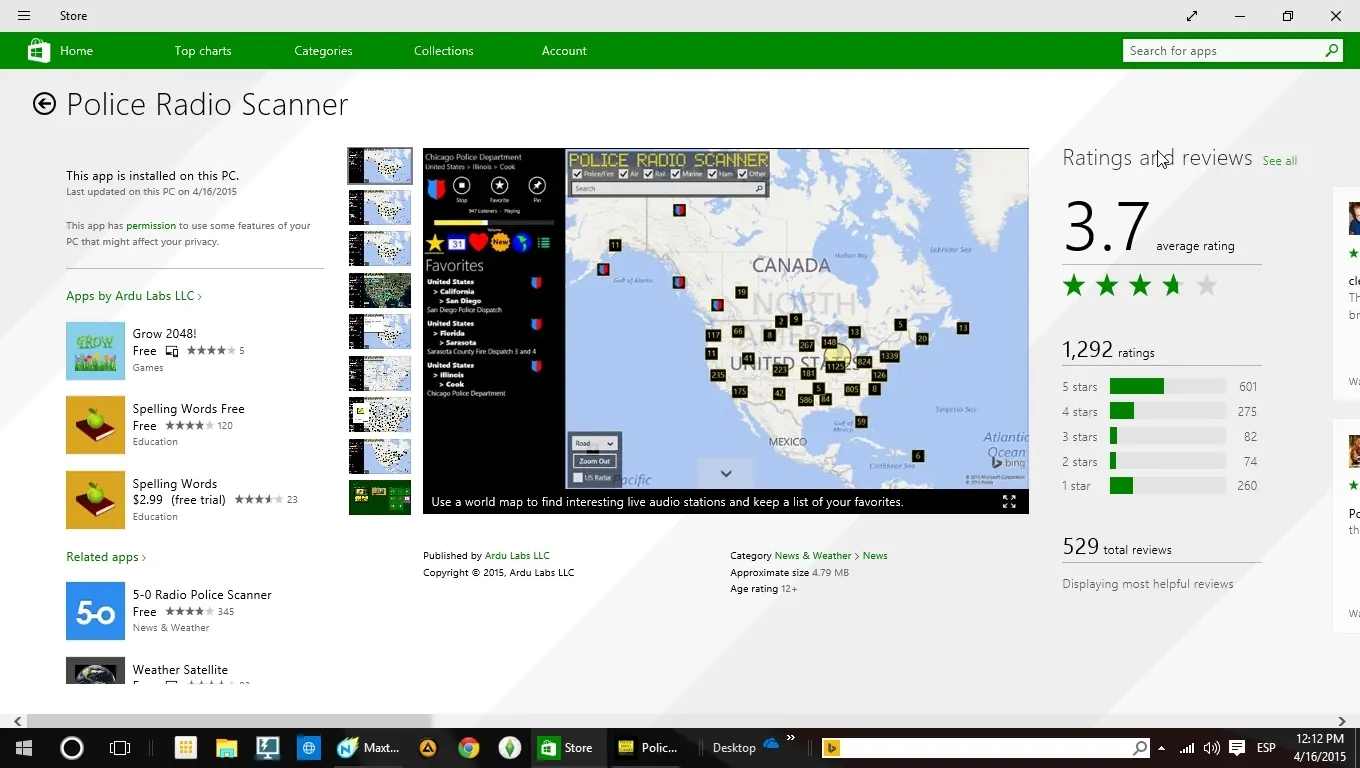This screenshot has height=768, width=1360.
Task: Click the ESP input language indicator
Action: 1266,748
